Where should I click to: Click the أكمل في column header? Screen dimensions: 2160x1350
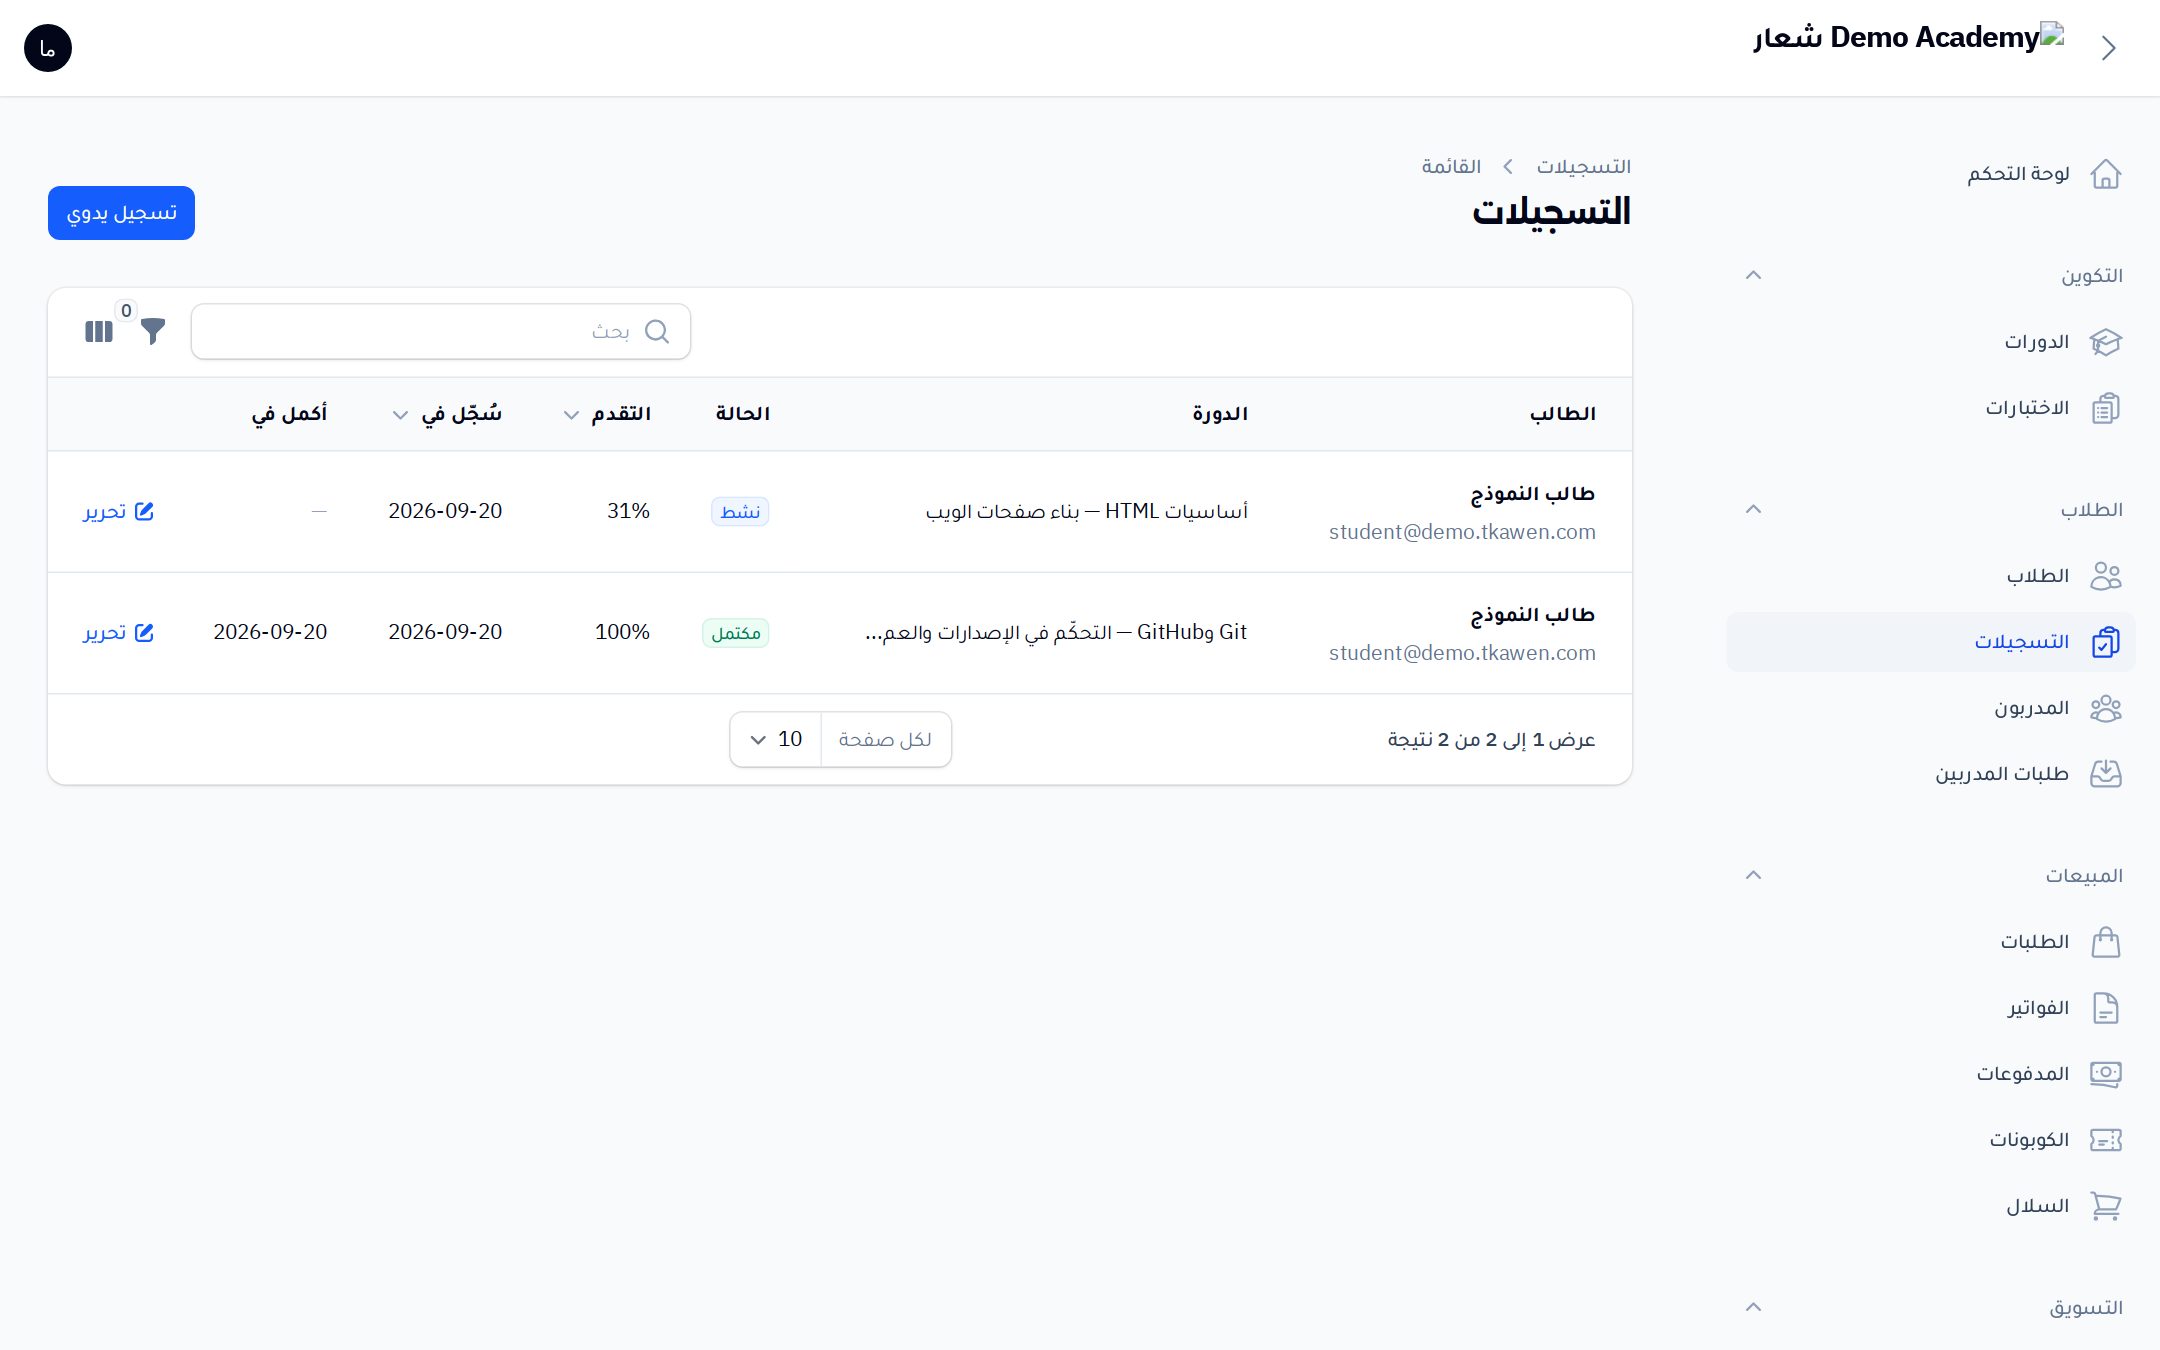click(289, 414)
